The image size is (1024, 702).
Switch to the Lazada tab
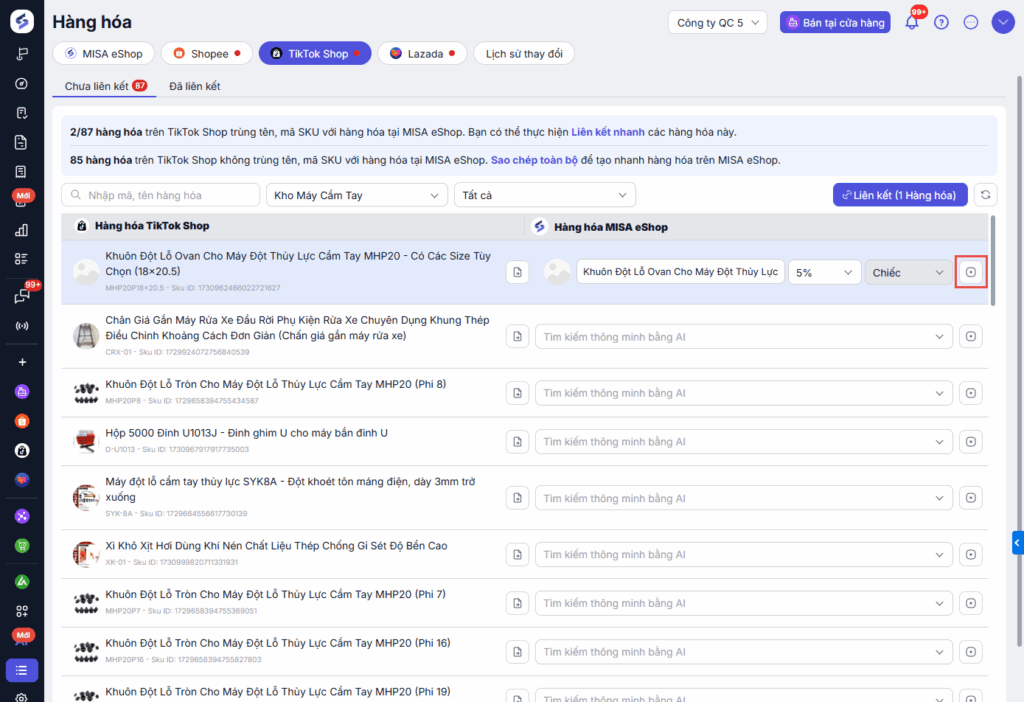tap(422, 54)
